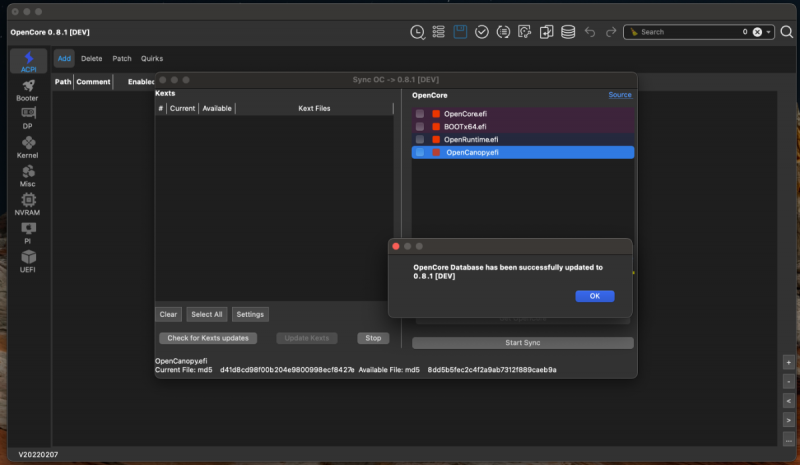The width and height of the screenshot is (800, 465).
Task: Switch to the Patch tab
Action: coord(122,59)
